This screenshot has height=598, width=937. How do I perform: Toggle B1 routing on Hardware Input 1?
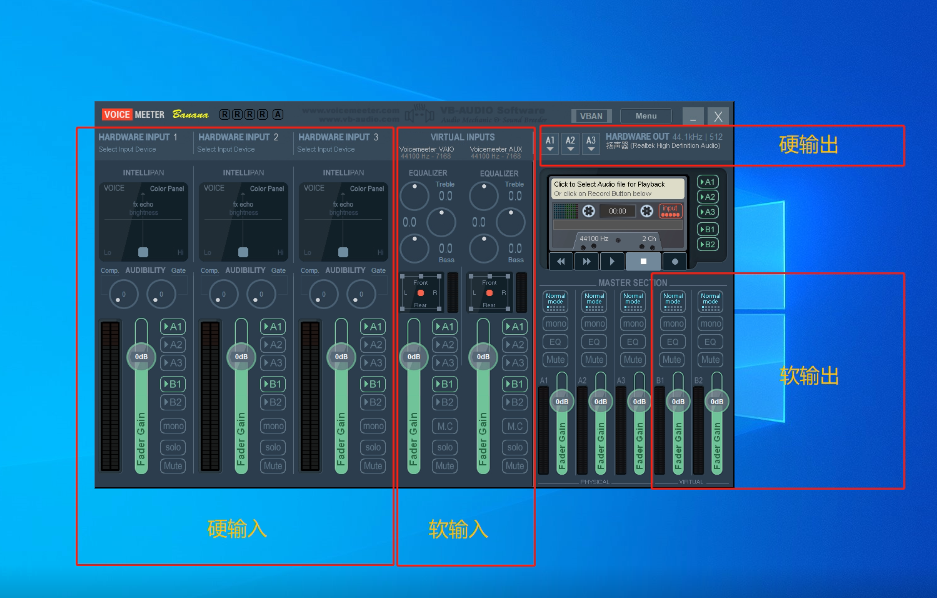(173, 384)
